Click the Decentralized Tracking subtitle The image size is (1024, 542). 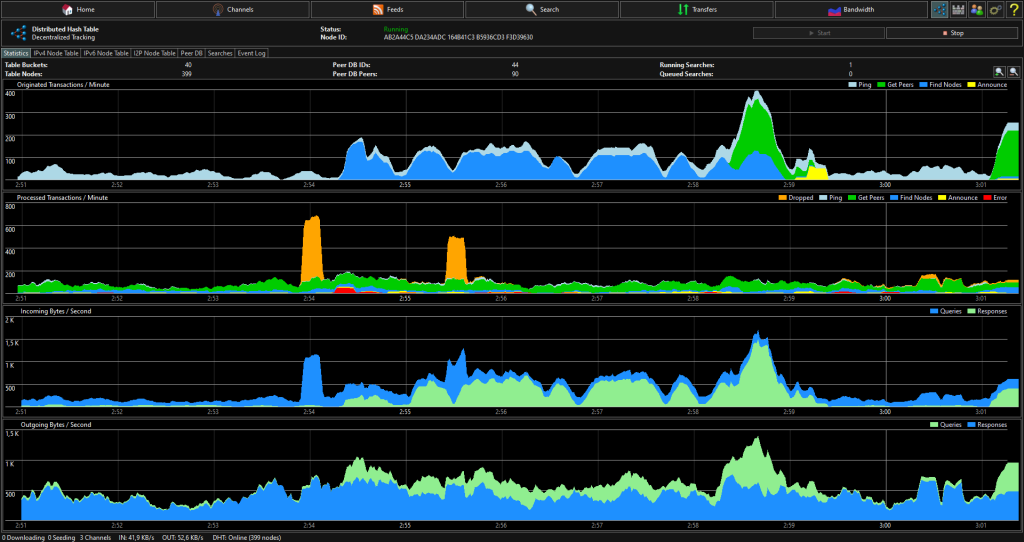click(x=63, y=37)
